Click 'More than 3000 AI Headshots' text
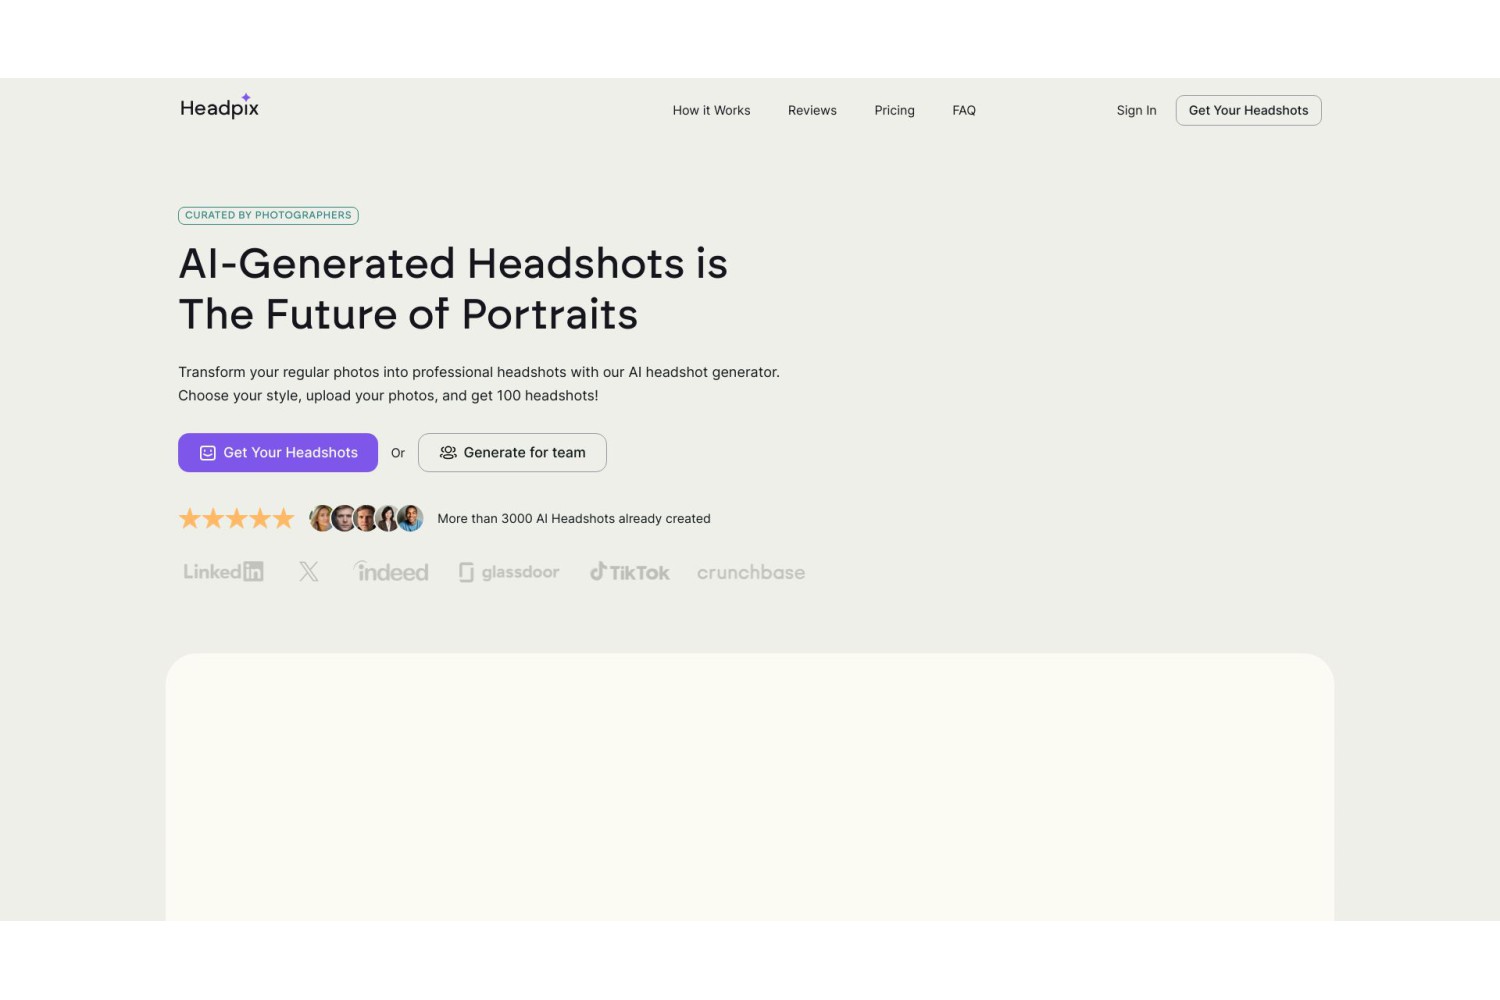 pos(574,518)
